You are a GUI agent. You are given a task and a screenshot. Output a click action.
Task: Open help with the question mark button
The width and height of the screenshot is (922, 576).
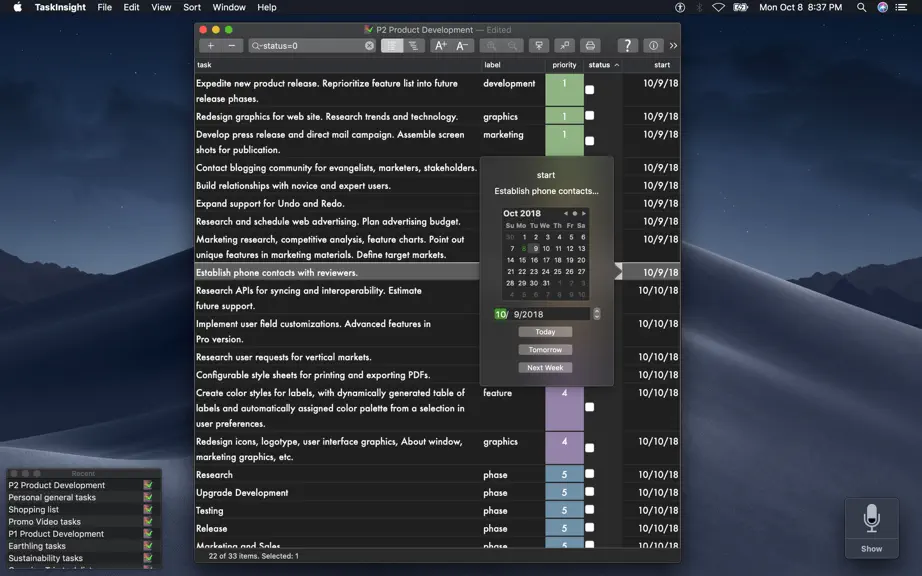[627, 46]
